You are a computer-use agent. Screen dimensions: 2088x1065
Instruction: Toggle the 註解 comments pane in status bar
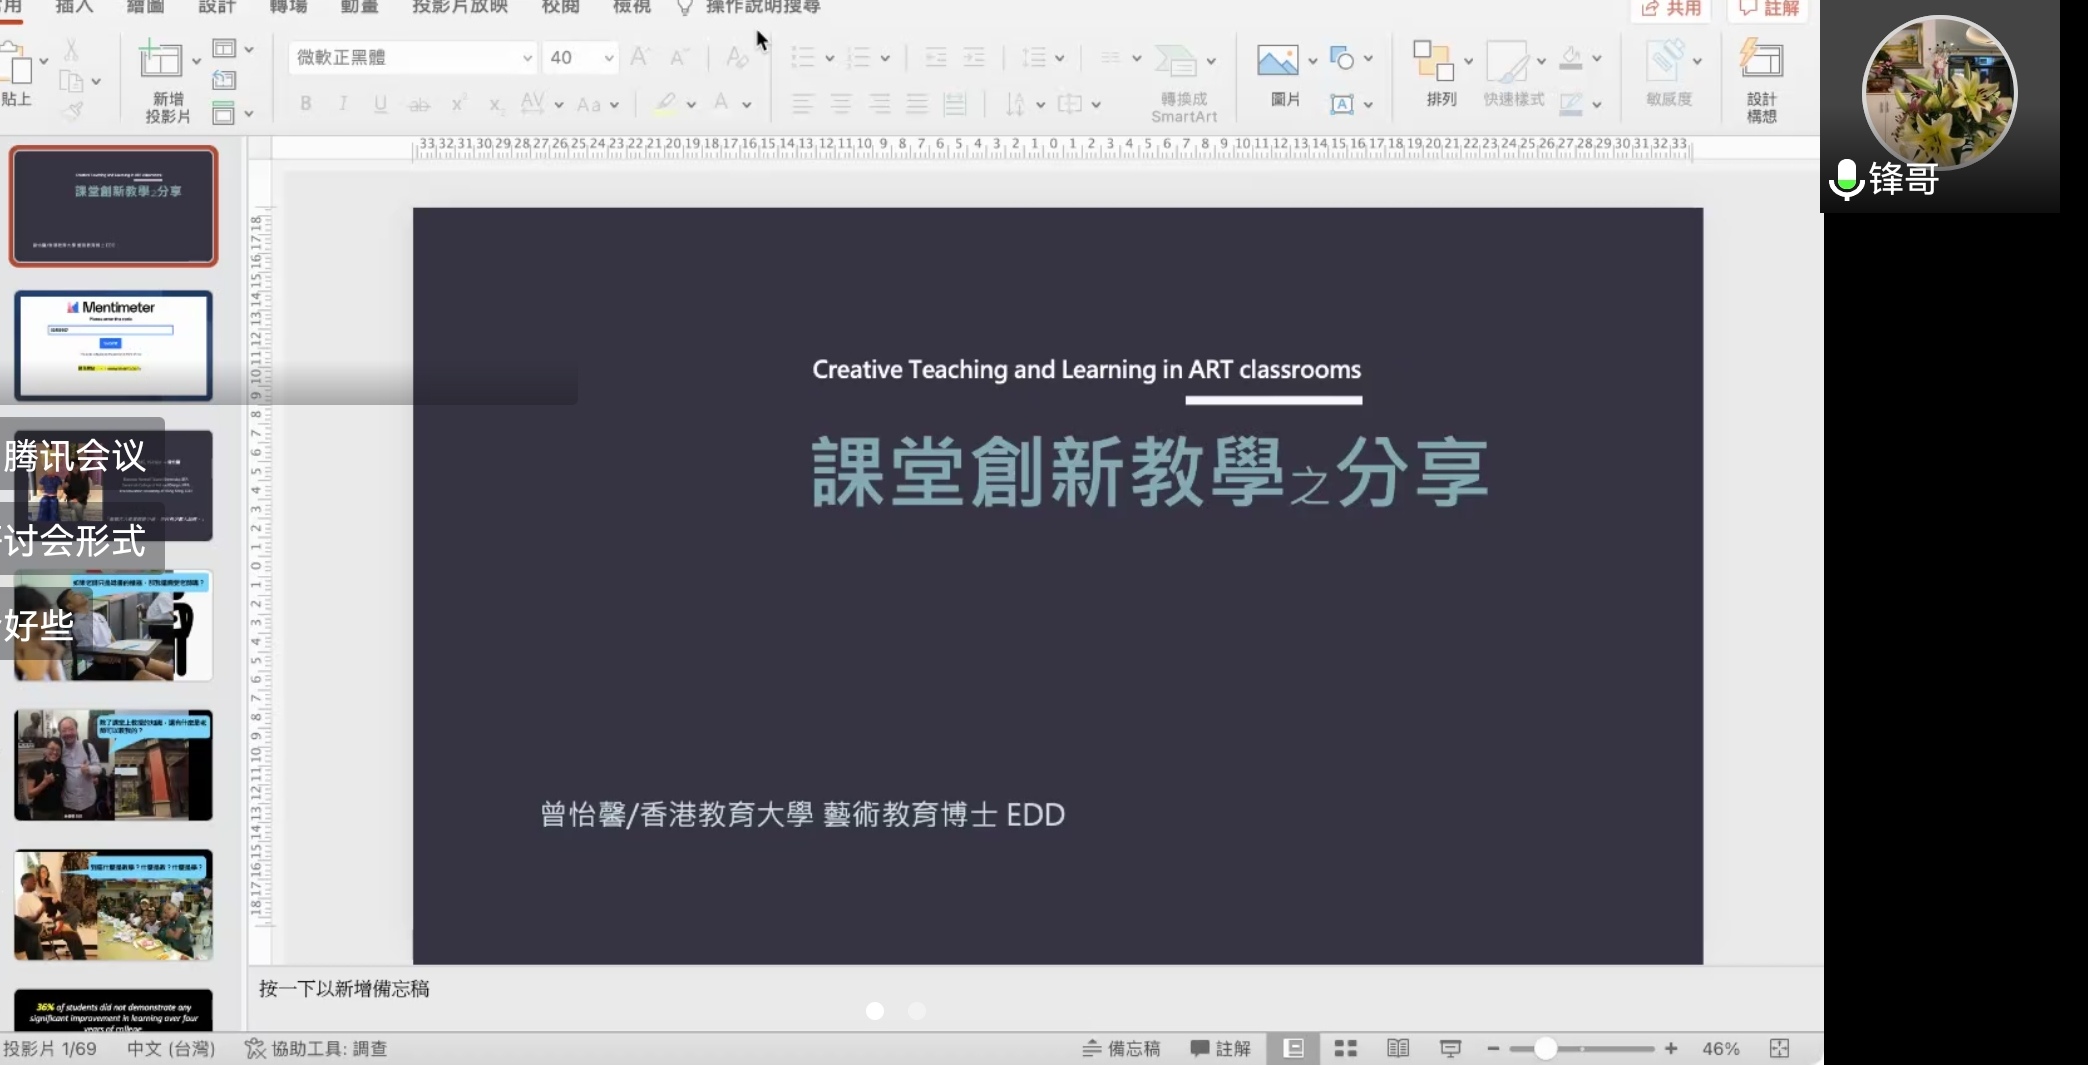click(x=1220, y=1048)
